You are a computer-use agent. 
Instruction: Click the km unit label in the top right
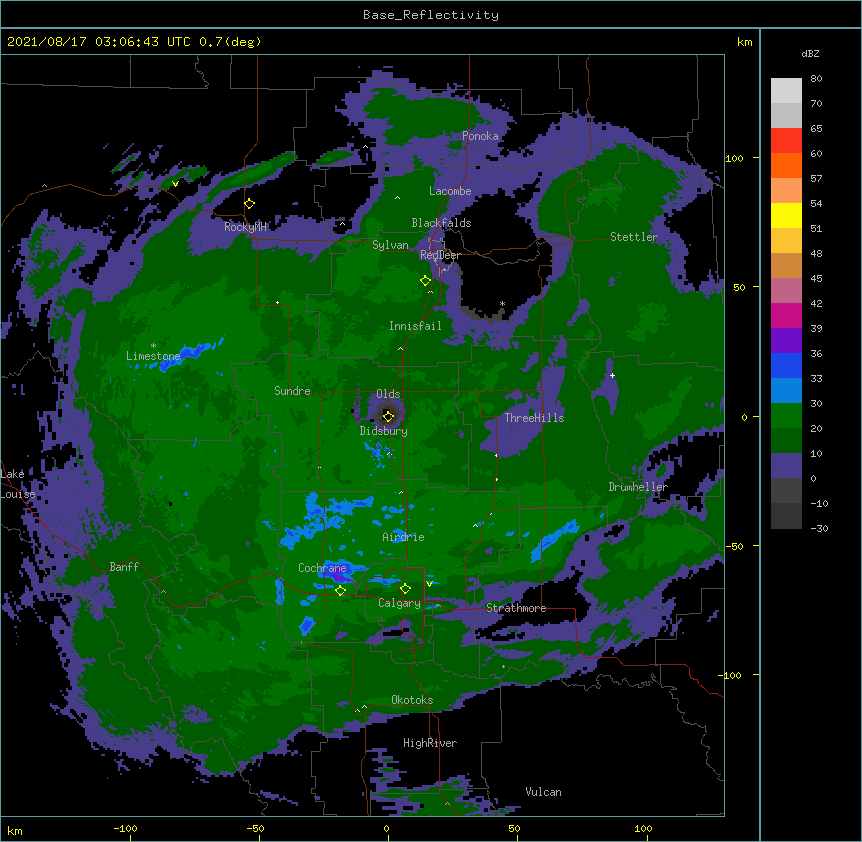click(744, 42)
